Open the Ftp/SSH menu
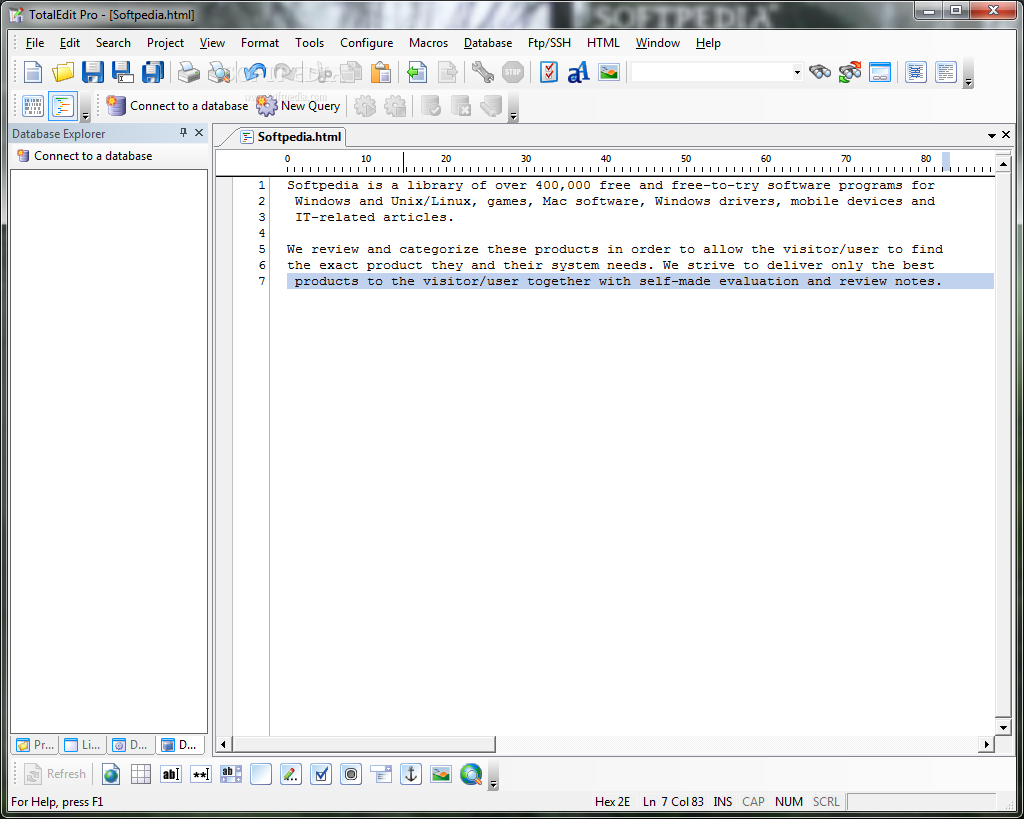Screen dimensions: 1024x819 pyautogui.click(x=549, y=42)
